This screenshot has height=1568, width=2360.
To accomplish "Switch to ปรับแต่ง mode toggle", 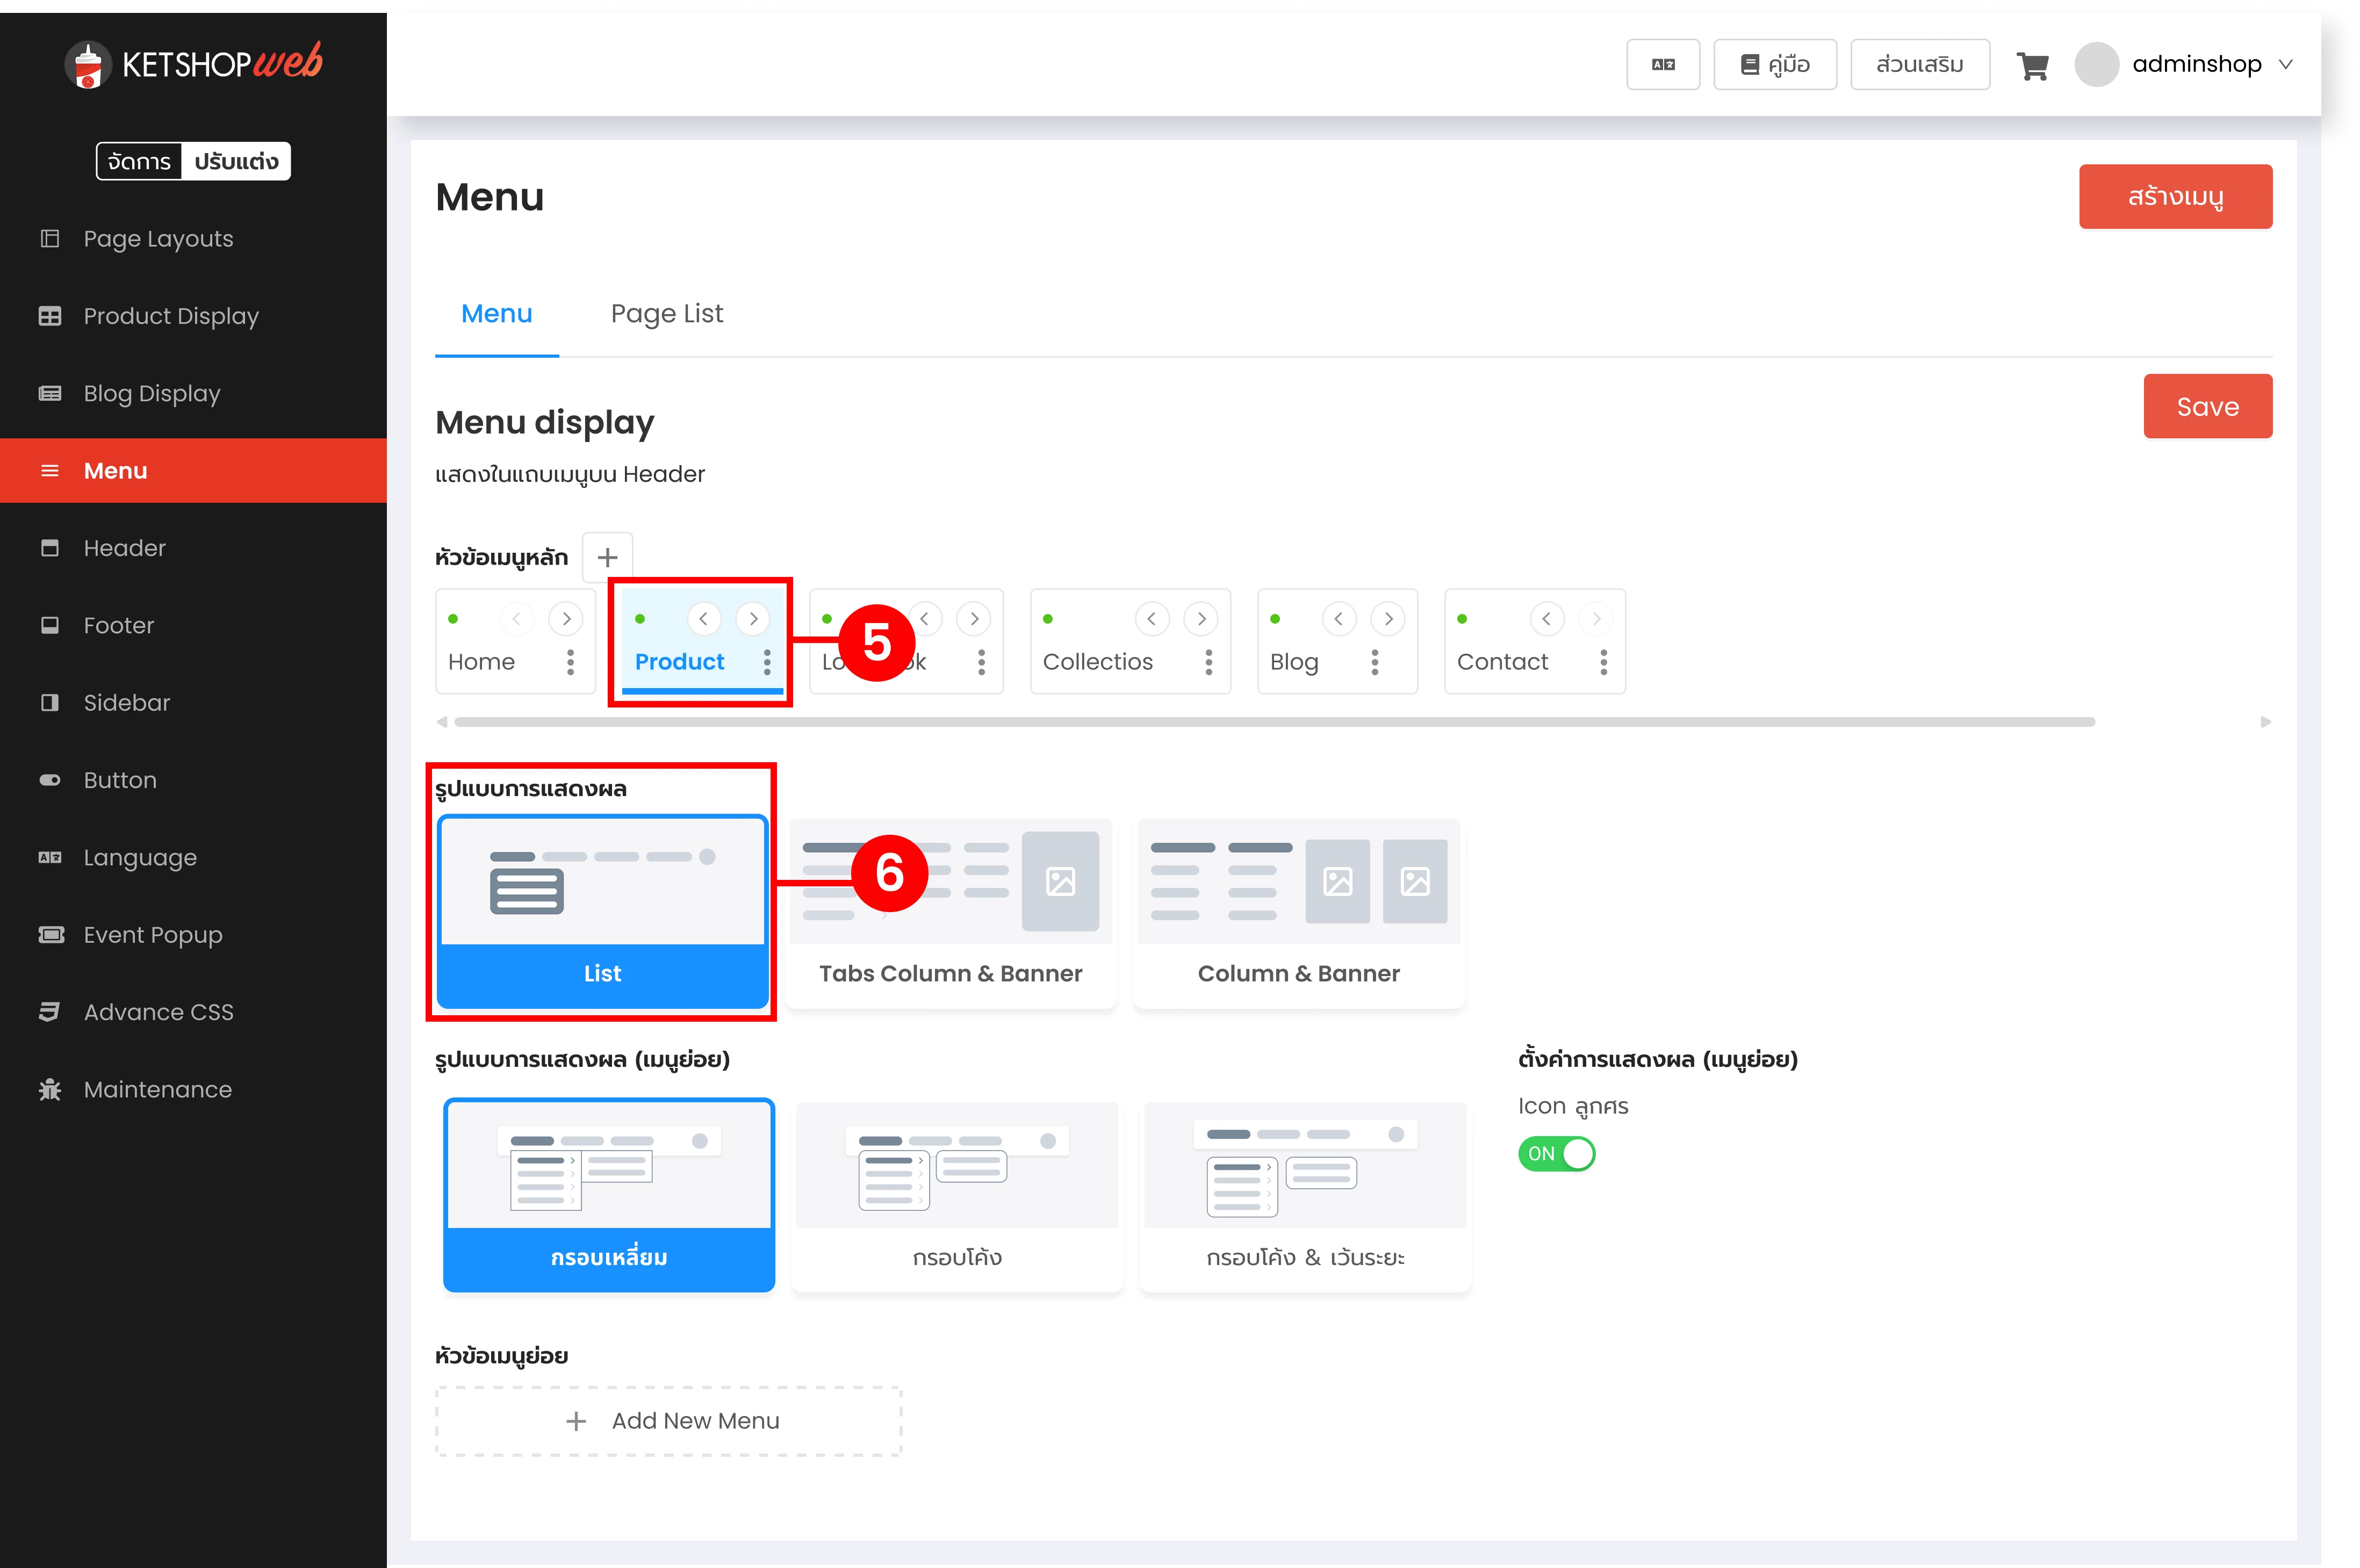I will 236,162.
